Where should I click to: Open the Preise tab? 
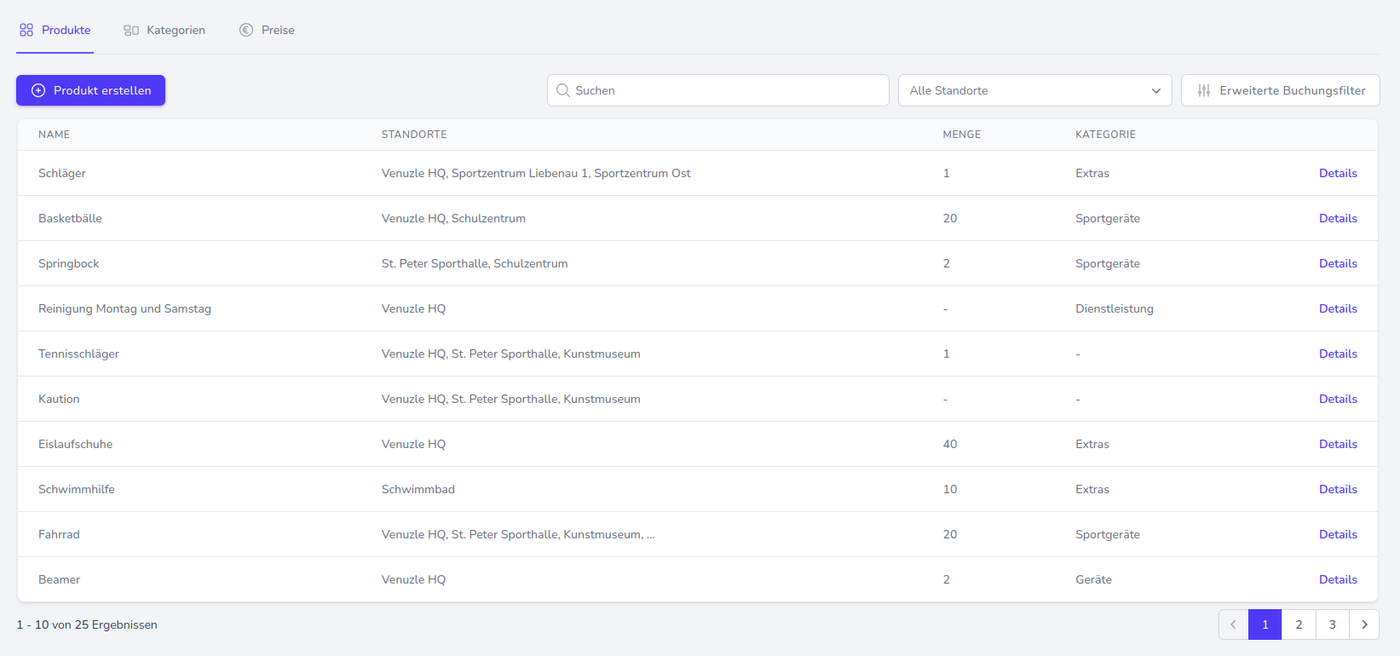(x=277, y=30)
